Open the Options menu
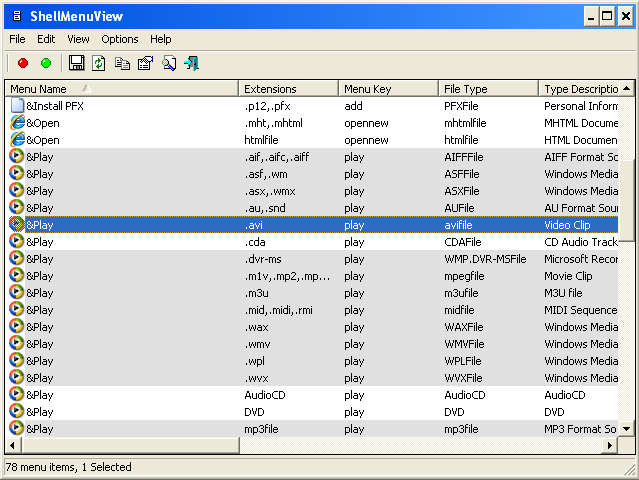Image resolution: width=639 pixels, height=480 pixels. [120, 39]
